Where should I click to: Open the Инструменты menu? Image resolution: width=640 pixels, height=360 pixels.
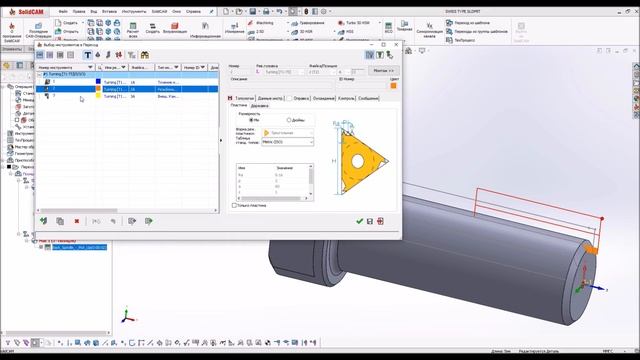tap(134, 11)
